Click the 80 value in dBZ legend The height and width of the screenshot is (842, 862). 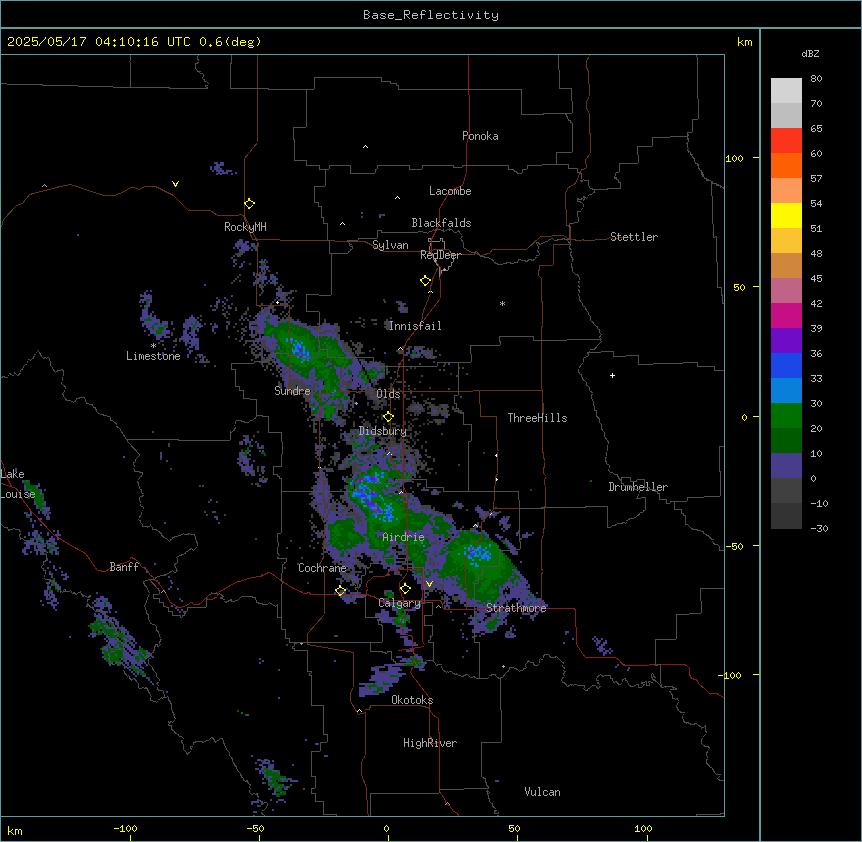click(x=816, y=79)
